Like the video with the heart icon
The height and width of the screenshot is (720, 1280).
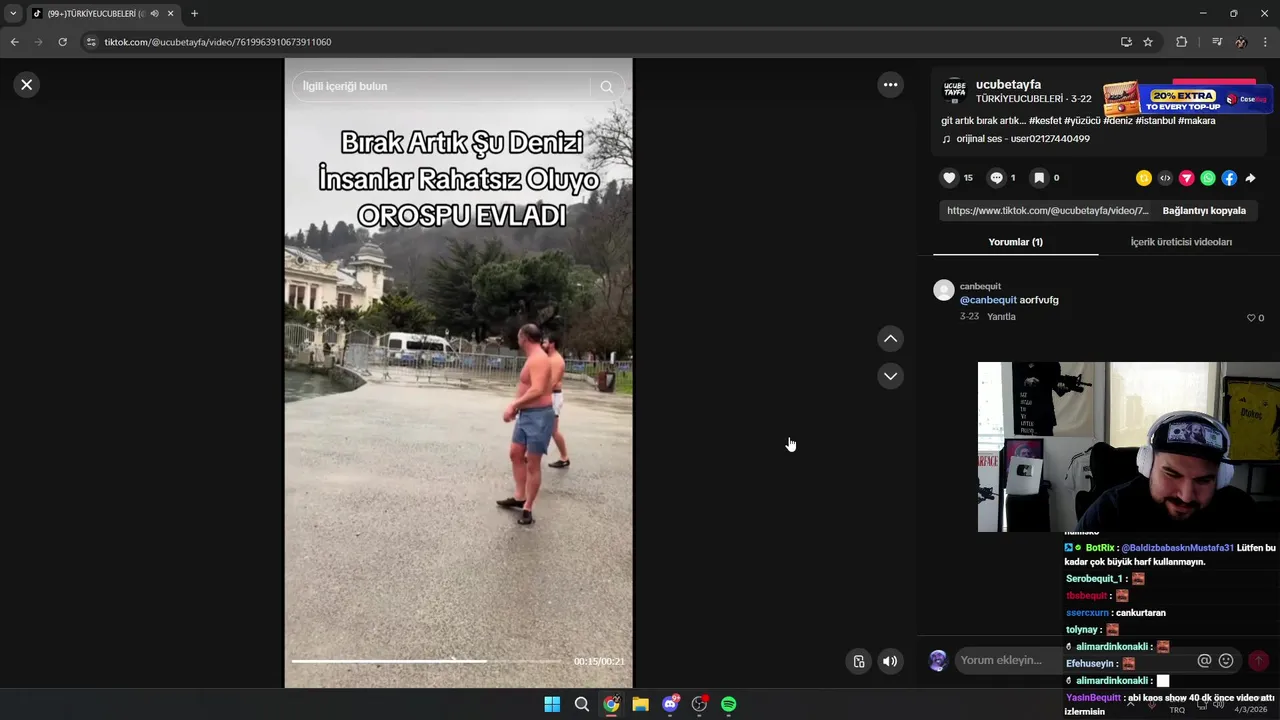point(949,178)
